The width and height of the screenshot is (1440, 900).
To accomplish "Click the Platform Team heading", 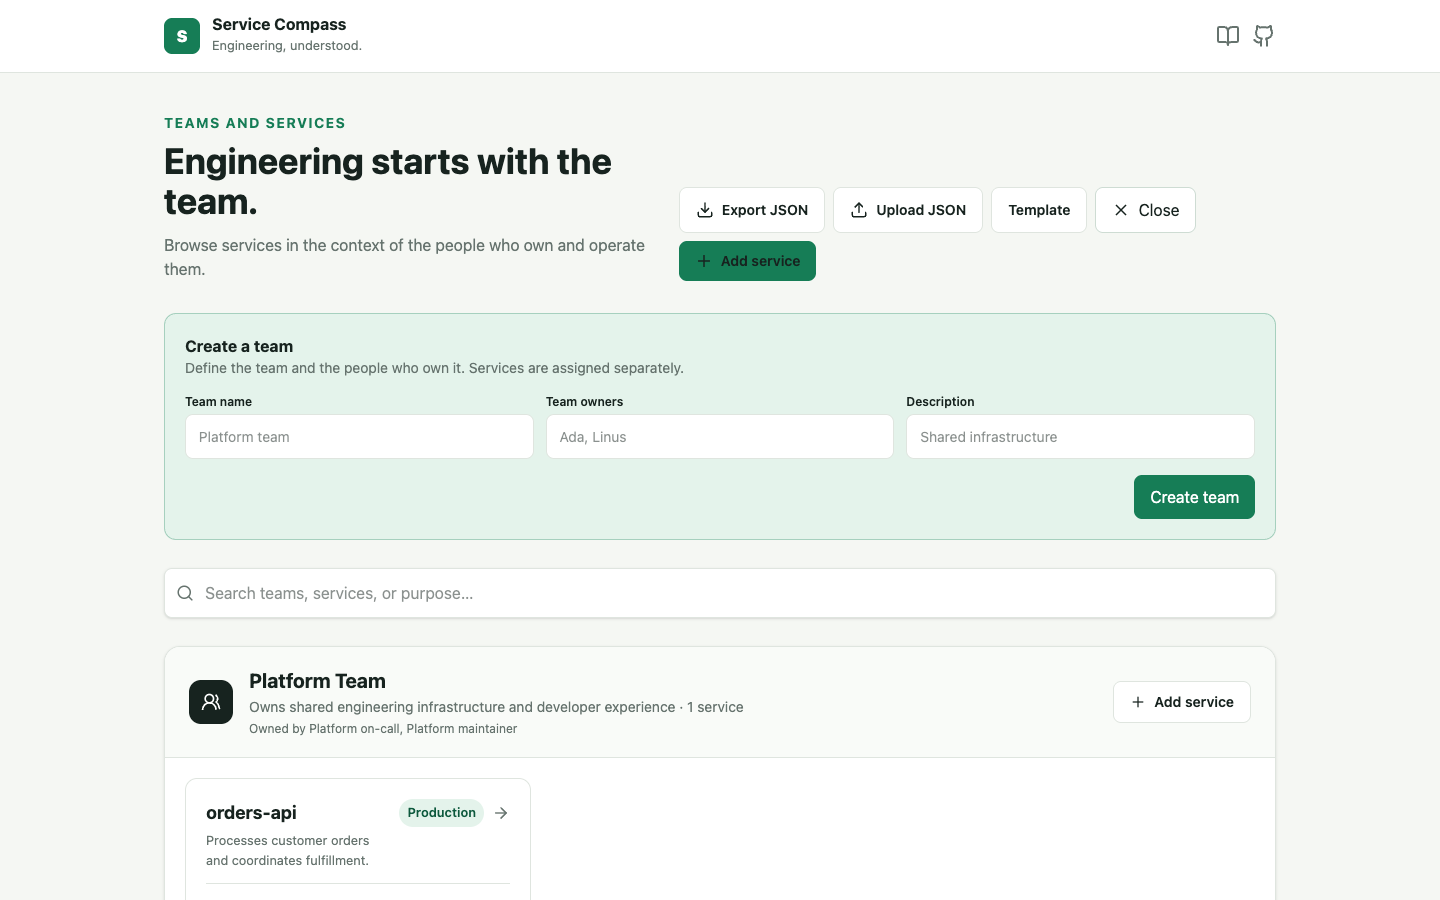I will (x=317, y=681).
